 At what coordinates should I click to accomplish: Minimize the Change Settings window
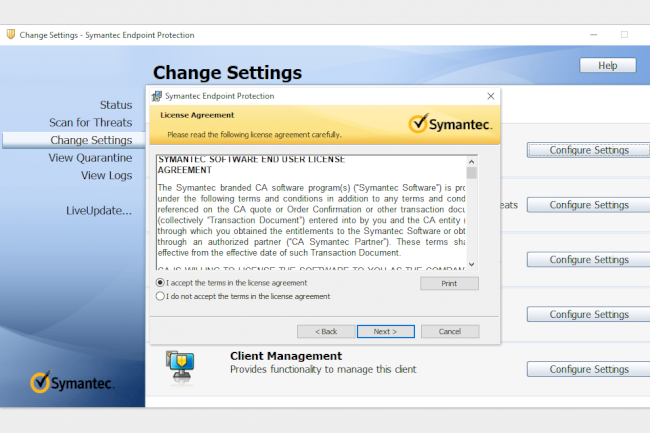[x=594, y=35]
